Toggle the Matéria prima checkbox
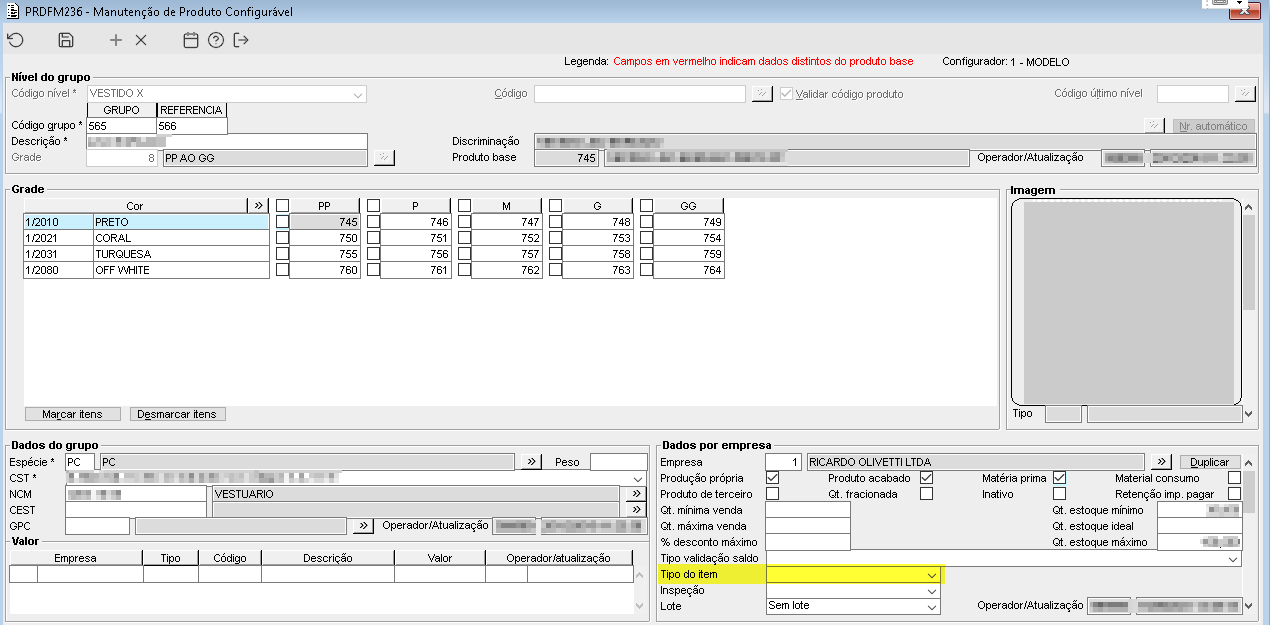 pos(1060,478)
